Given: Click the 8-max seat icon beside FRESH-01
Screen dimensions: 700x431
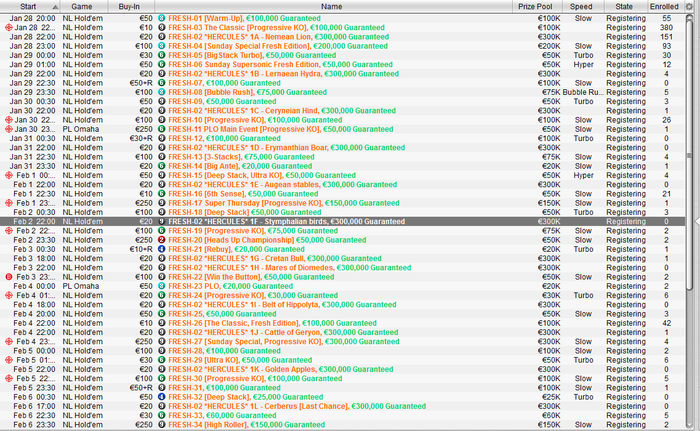Looking at the screenshot, I should pos(162,18).
